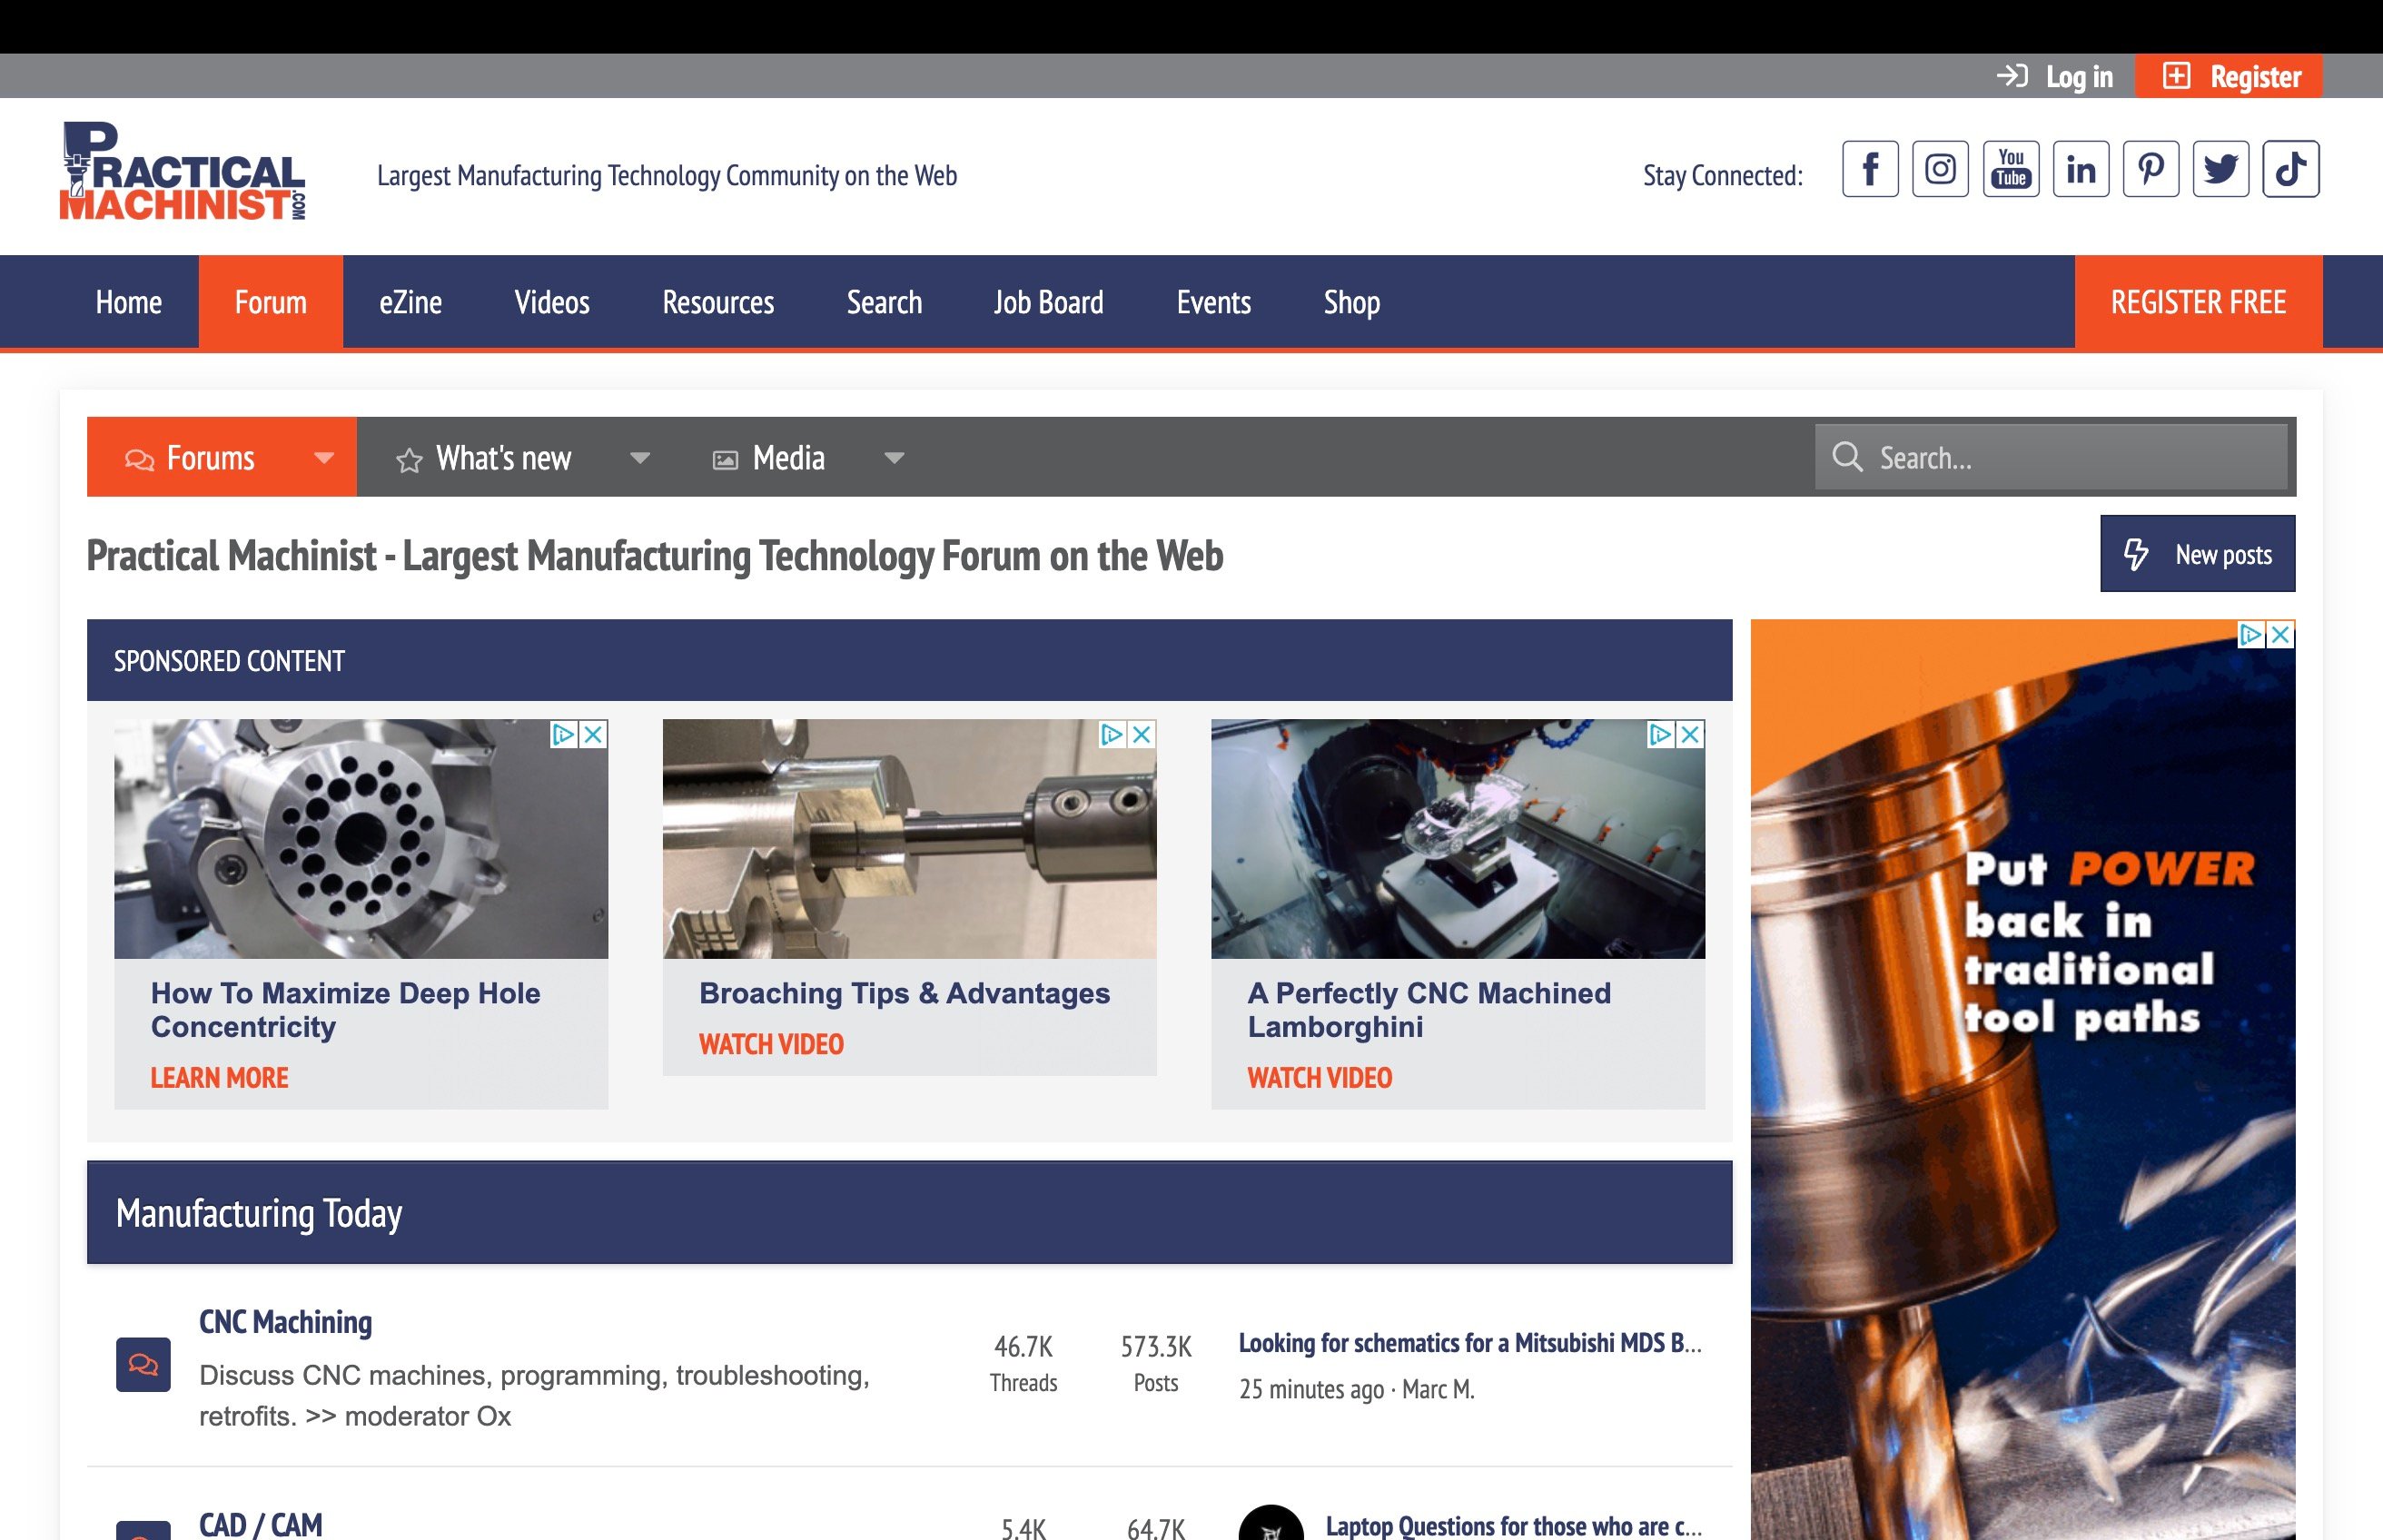Close the CNC Machined Lamborghini ad
2383x1540 pixels.
point(1690,735)
